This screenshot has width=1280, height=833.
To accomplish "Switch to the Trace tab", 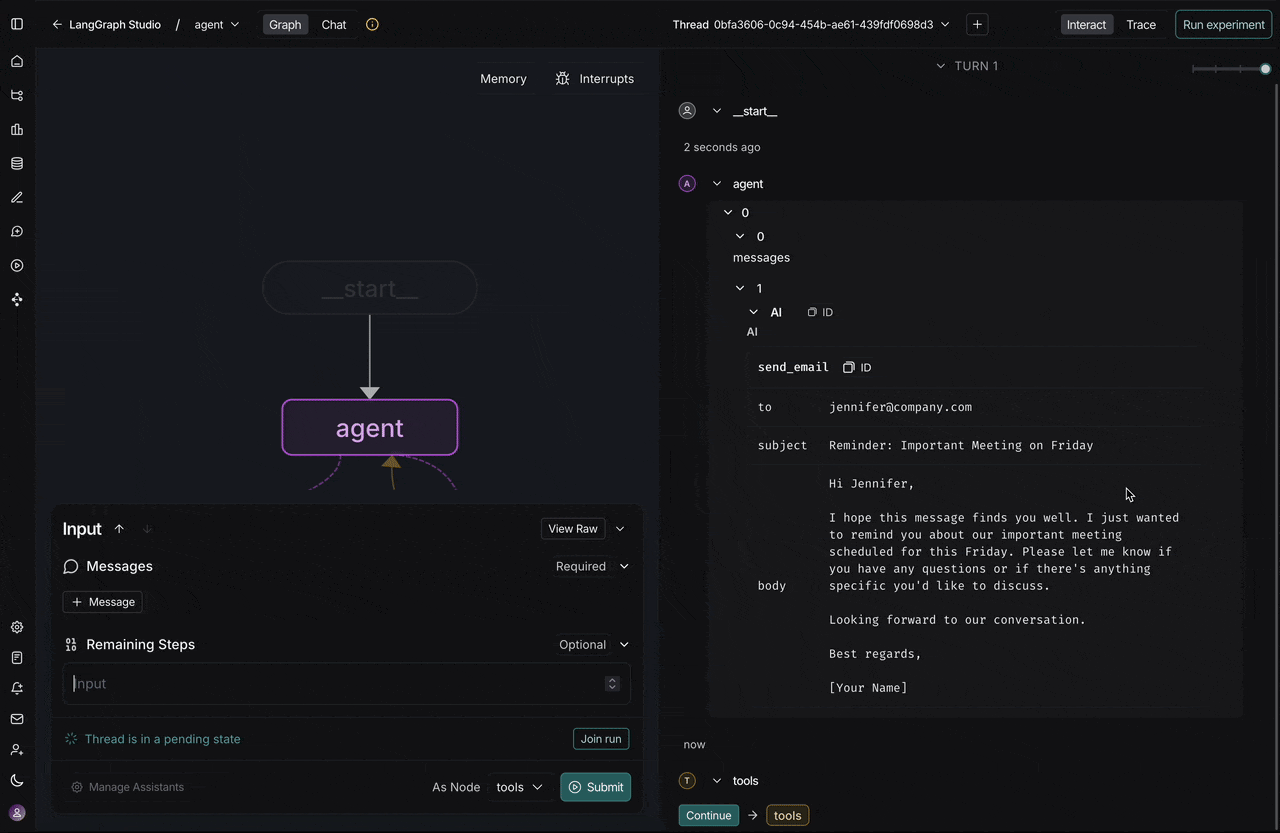I will tap(1141, 24).
